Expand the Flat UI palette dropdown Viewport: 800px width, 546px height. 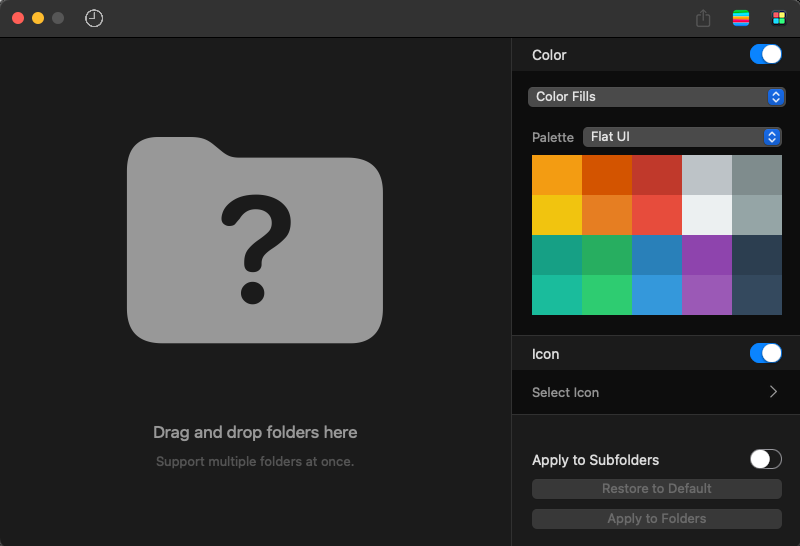click(682, 137)
